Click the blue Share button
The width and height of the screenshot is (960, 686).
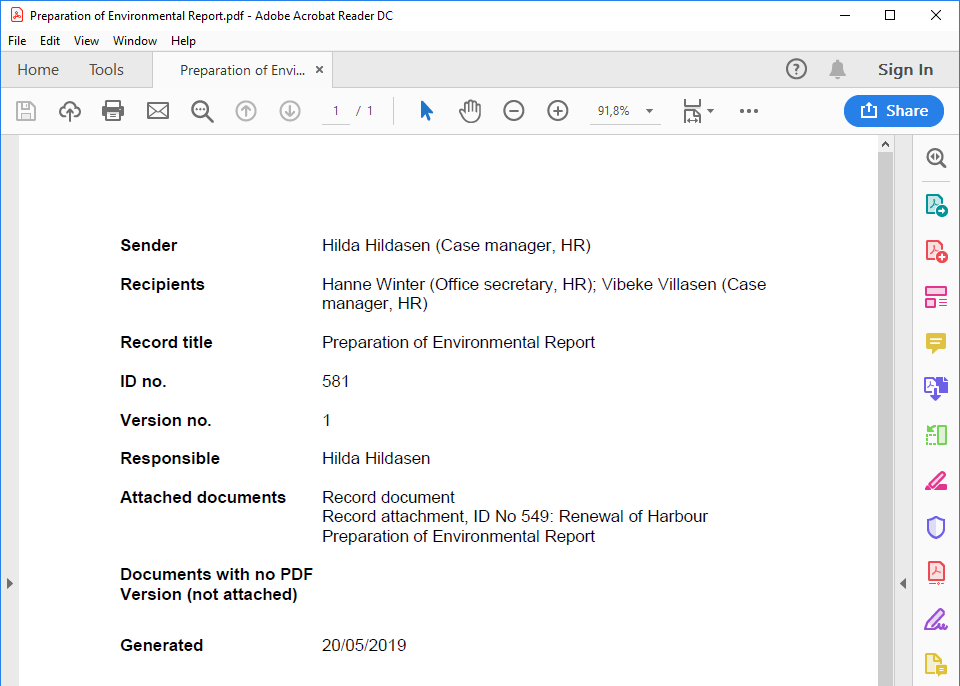click(x=893, y=111)
